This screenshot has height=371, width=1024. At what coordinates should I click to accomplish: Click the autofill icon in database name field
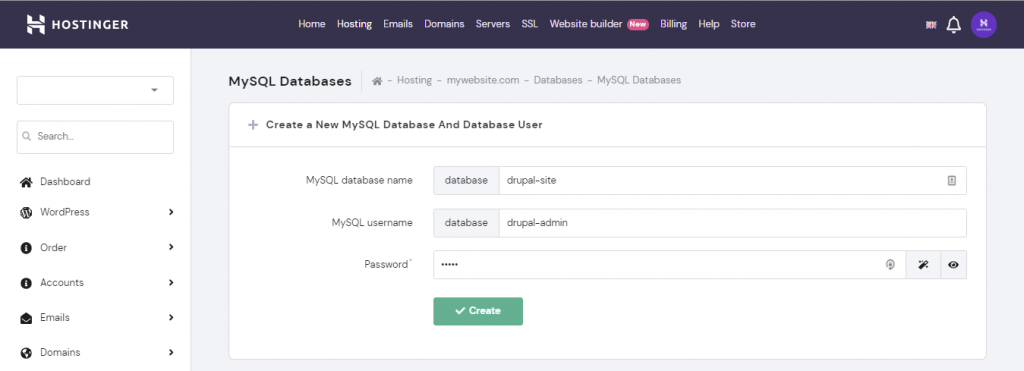(952, 181)
